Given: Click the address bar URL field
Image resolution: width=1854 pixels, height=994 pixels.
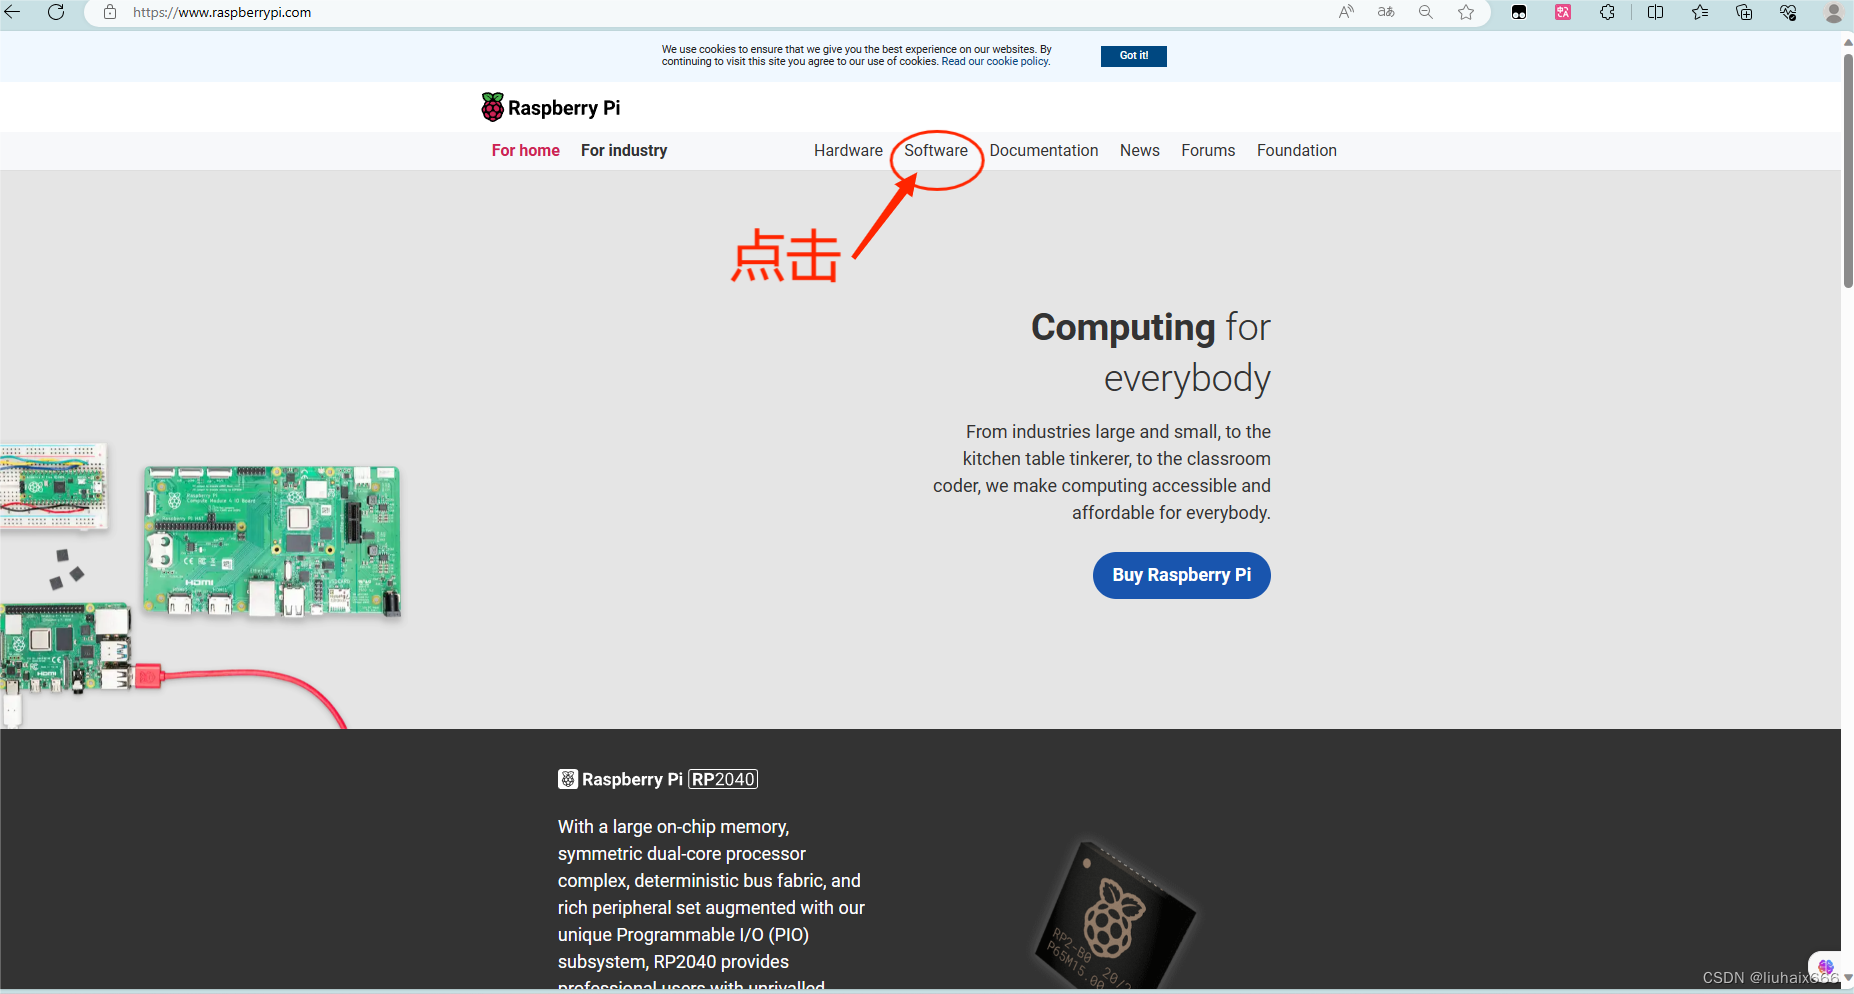Looking at the screenshot, I should coord(700,12).
